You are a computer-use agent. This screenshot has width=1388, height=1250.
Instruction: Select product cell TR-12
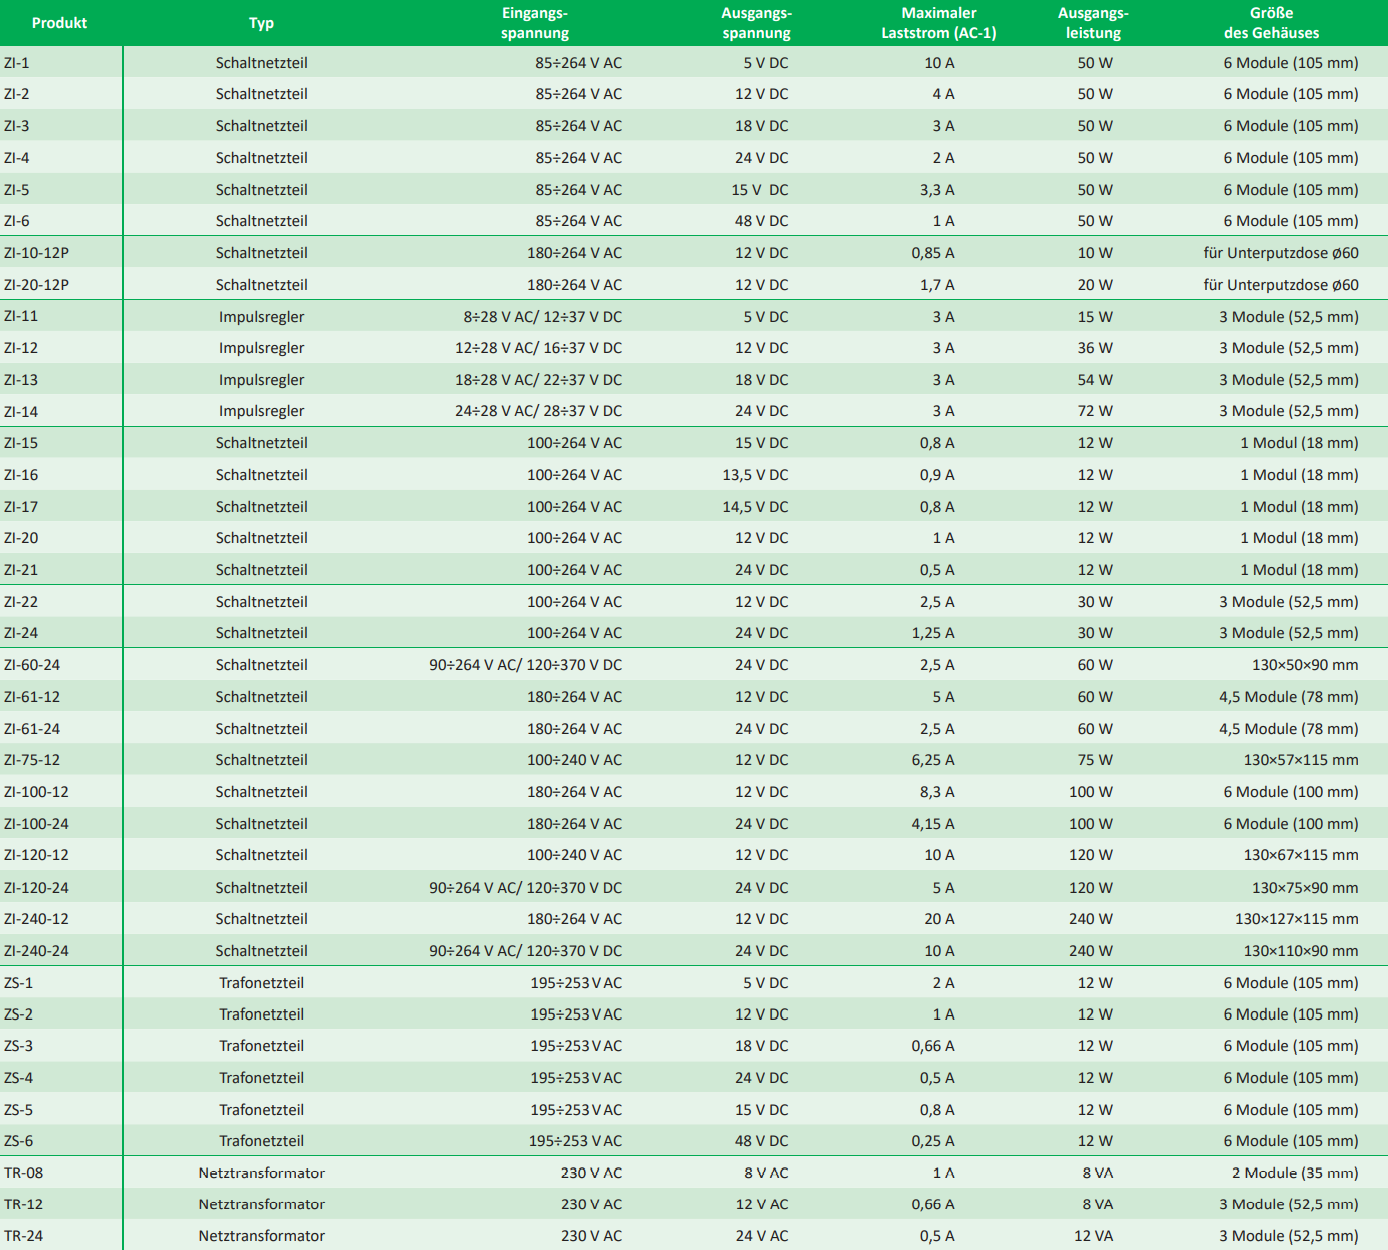[23, 1205]
